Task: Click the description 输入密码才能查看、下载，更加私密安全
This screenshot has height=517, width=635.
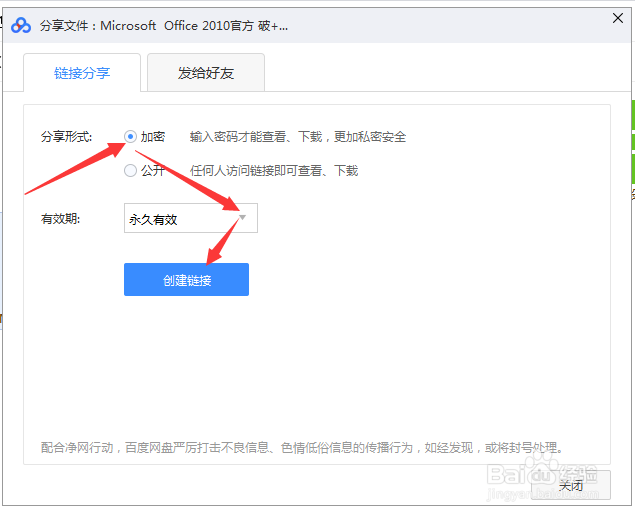Action: coord(298,137)
